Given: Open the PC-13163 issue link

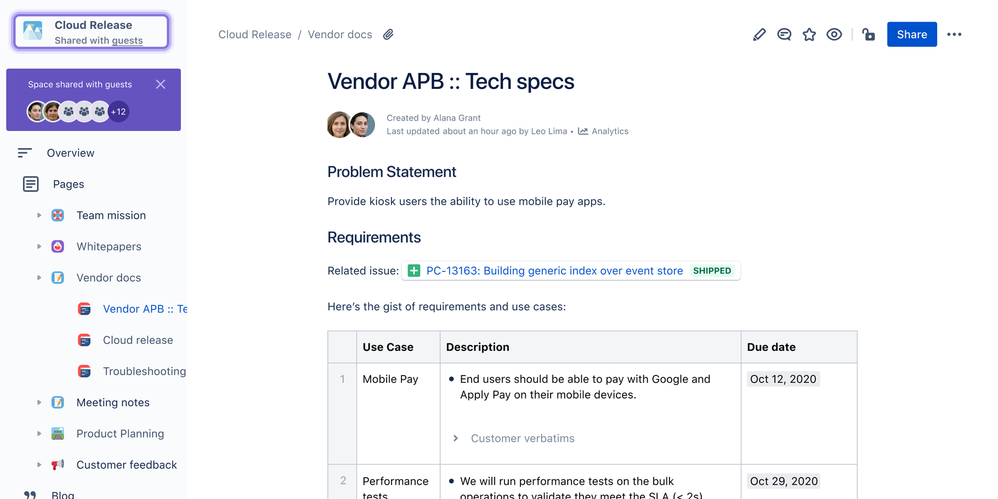Looking at the screenshot, I should [554, 271].
